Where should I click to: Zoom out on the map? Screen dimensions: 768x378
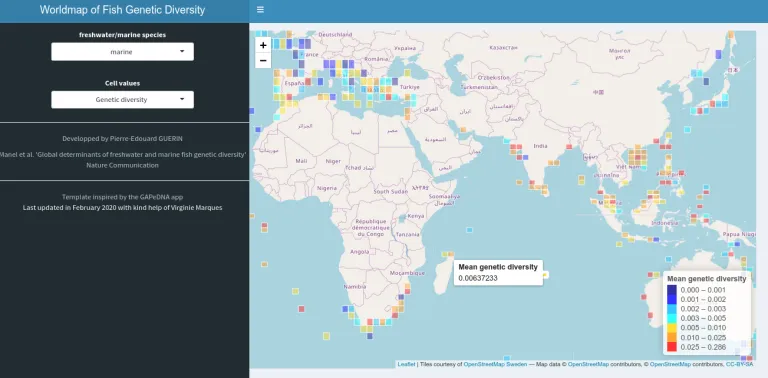coord(263,60)
